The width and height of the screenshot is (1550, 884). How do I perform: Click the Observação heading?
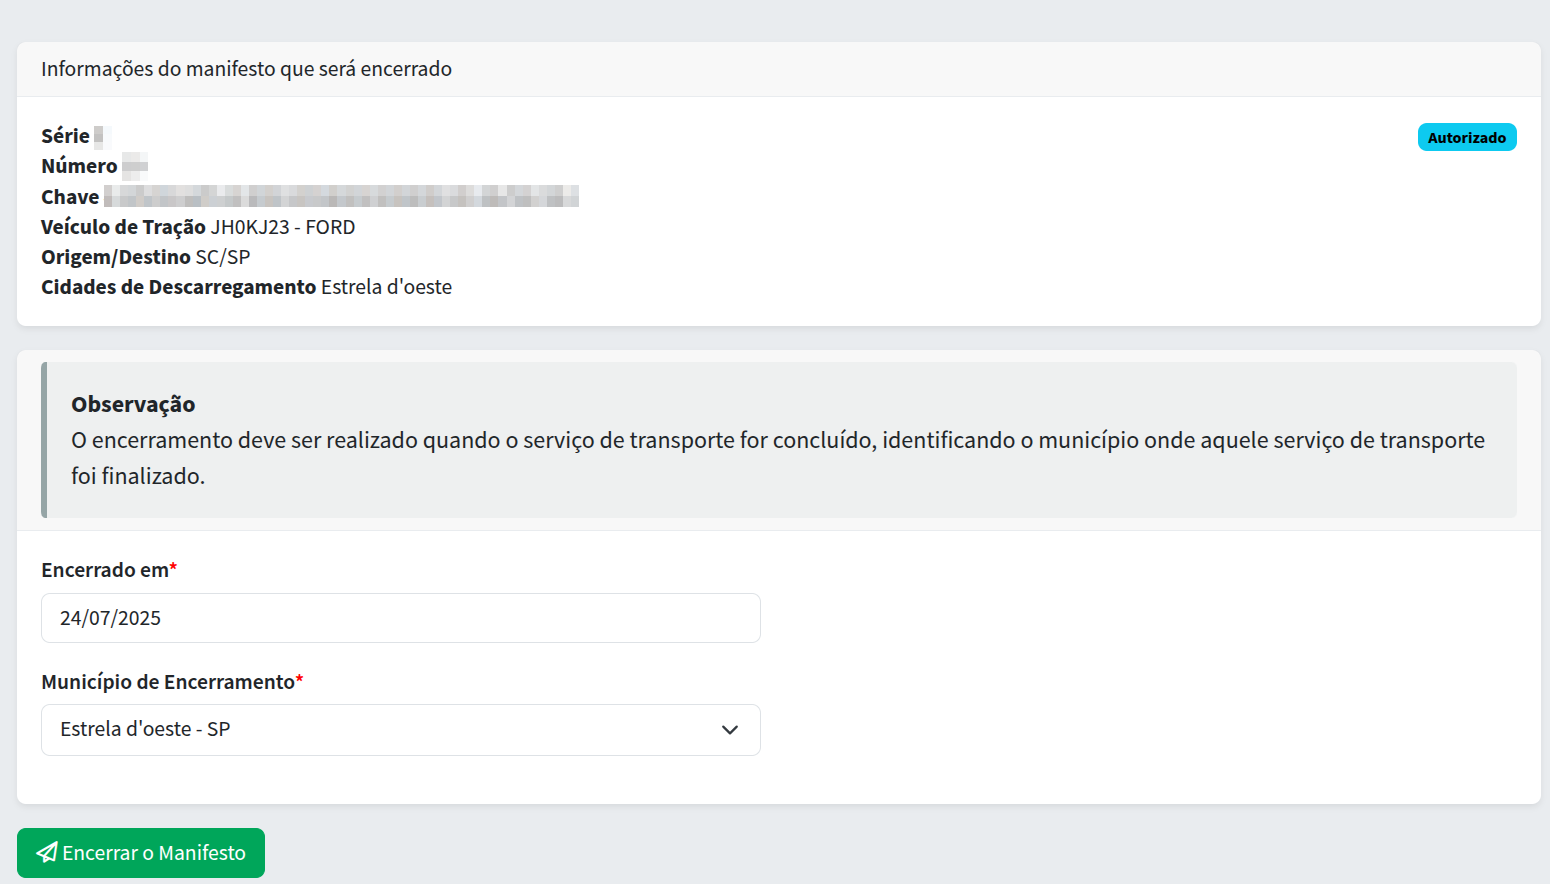[133, 404]
